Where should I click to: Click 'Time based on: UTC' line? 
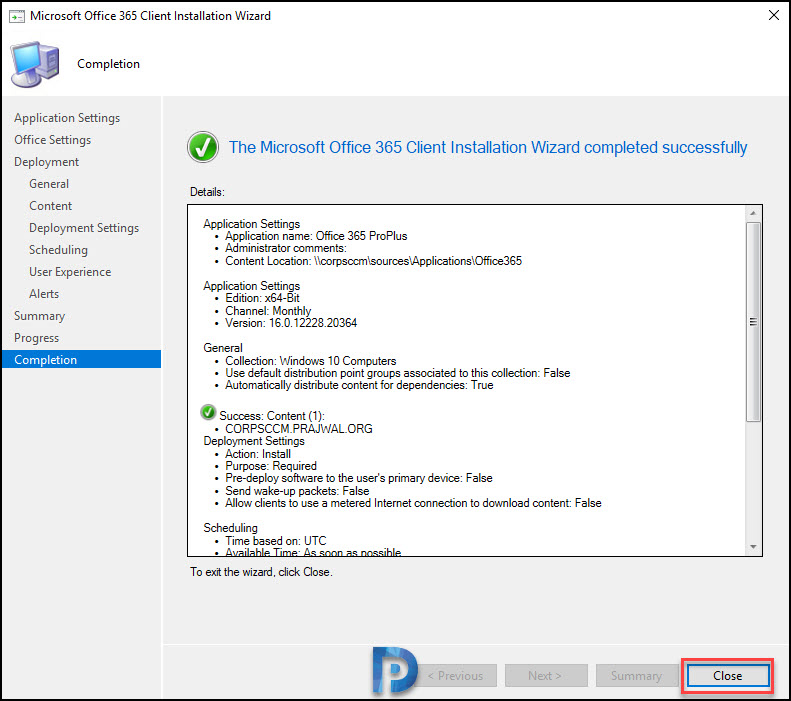point(275,541)
